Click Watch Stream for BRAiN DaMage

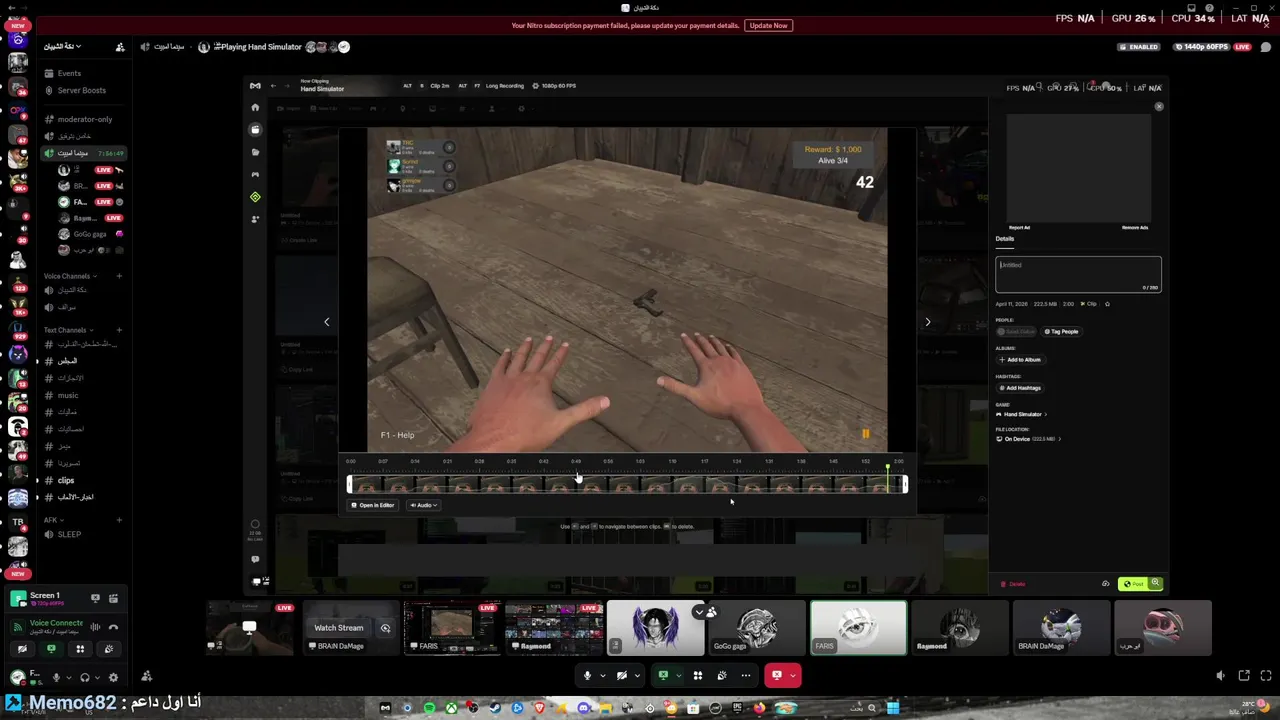point(339,628)
